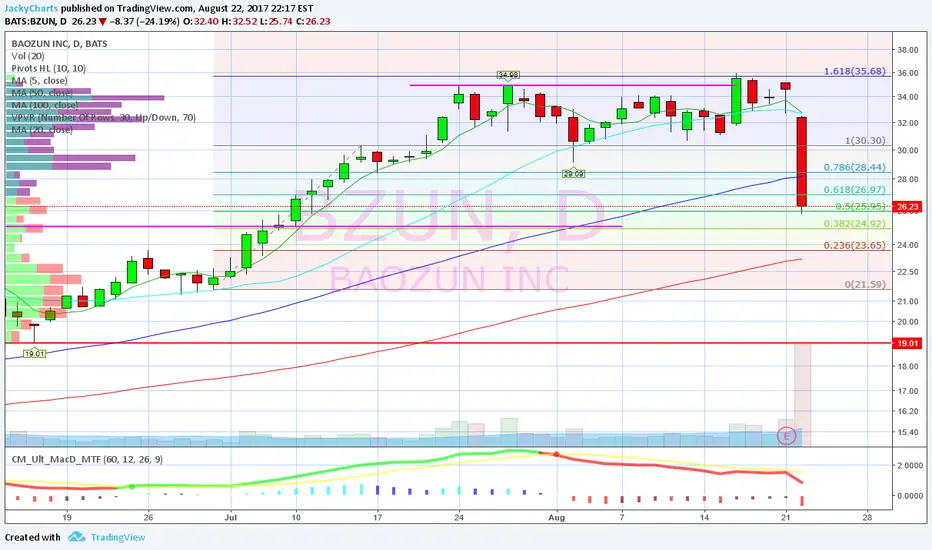The width and height of the screenshot is (932, 550).
Task: Click the 0.5(25.95) Fibonacci level label
Action: (x=860, y=206)
